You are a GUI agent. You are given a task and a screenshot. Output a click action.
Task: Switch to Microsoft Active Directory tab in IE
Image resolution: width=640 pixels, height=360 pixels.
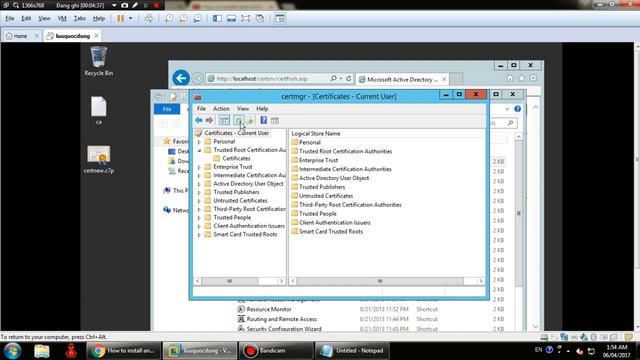pyautogui.click(x=402, y=79)
